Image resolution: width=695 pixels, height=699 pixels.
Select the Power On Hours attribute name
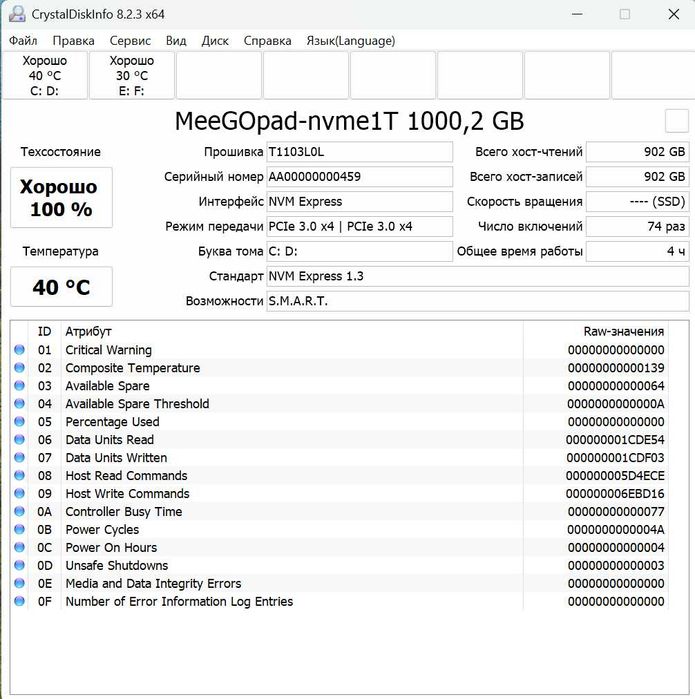click(x=111, y=547)
